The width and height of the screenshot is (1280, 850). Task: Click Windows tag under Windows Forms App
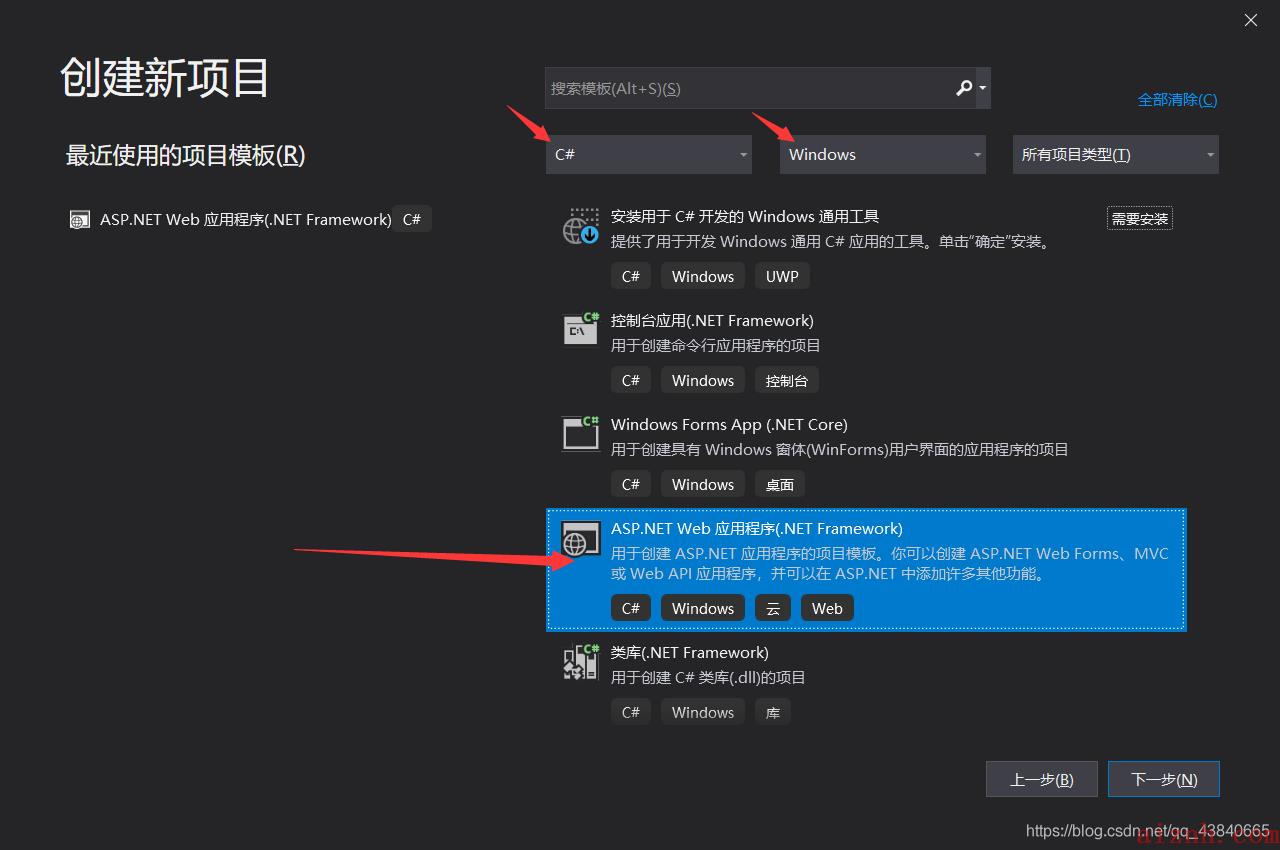click(x=703, y=484)
